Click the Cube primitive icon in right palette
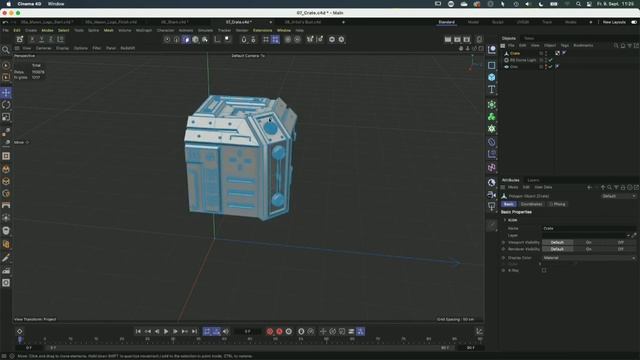This screenshot has width=640, height=360. (492, 77)
